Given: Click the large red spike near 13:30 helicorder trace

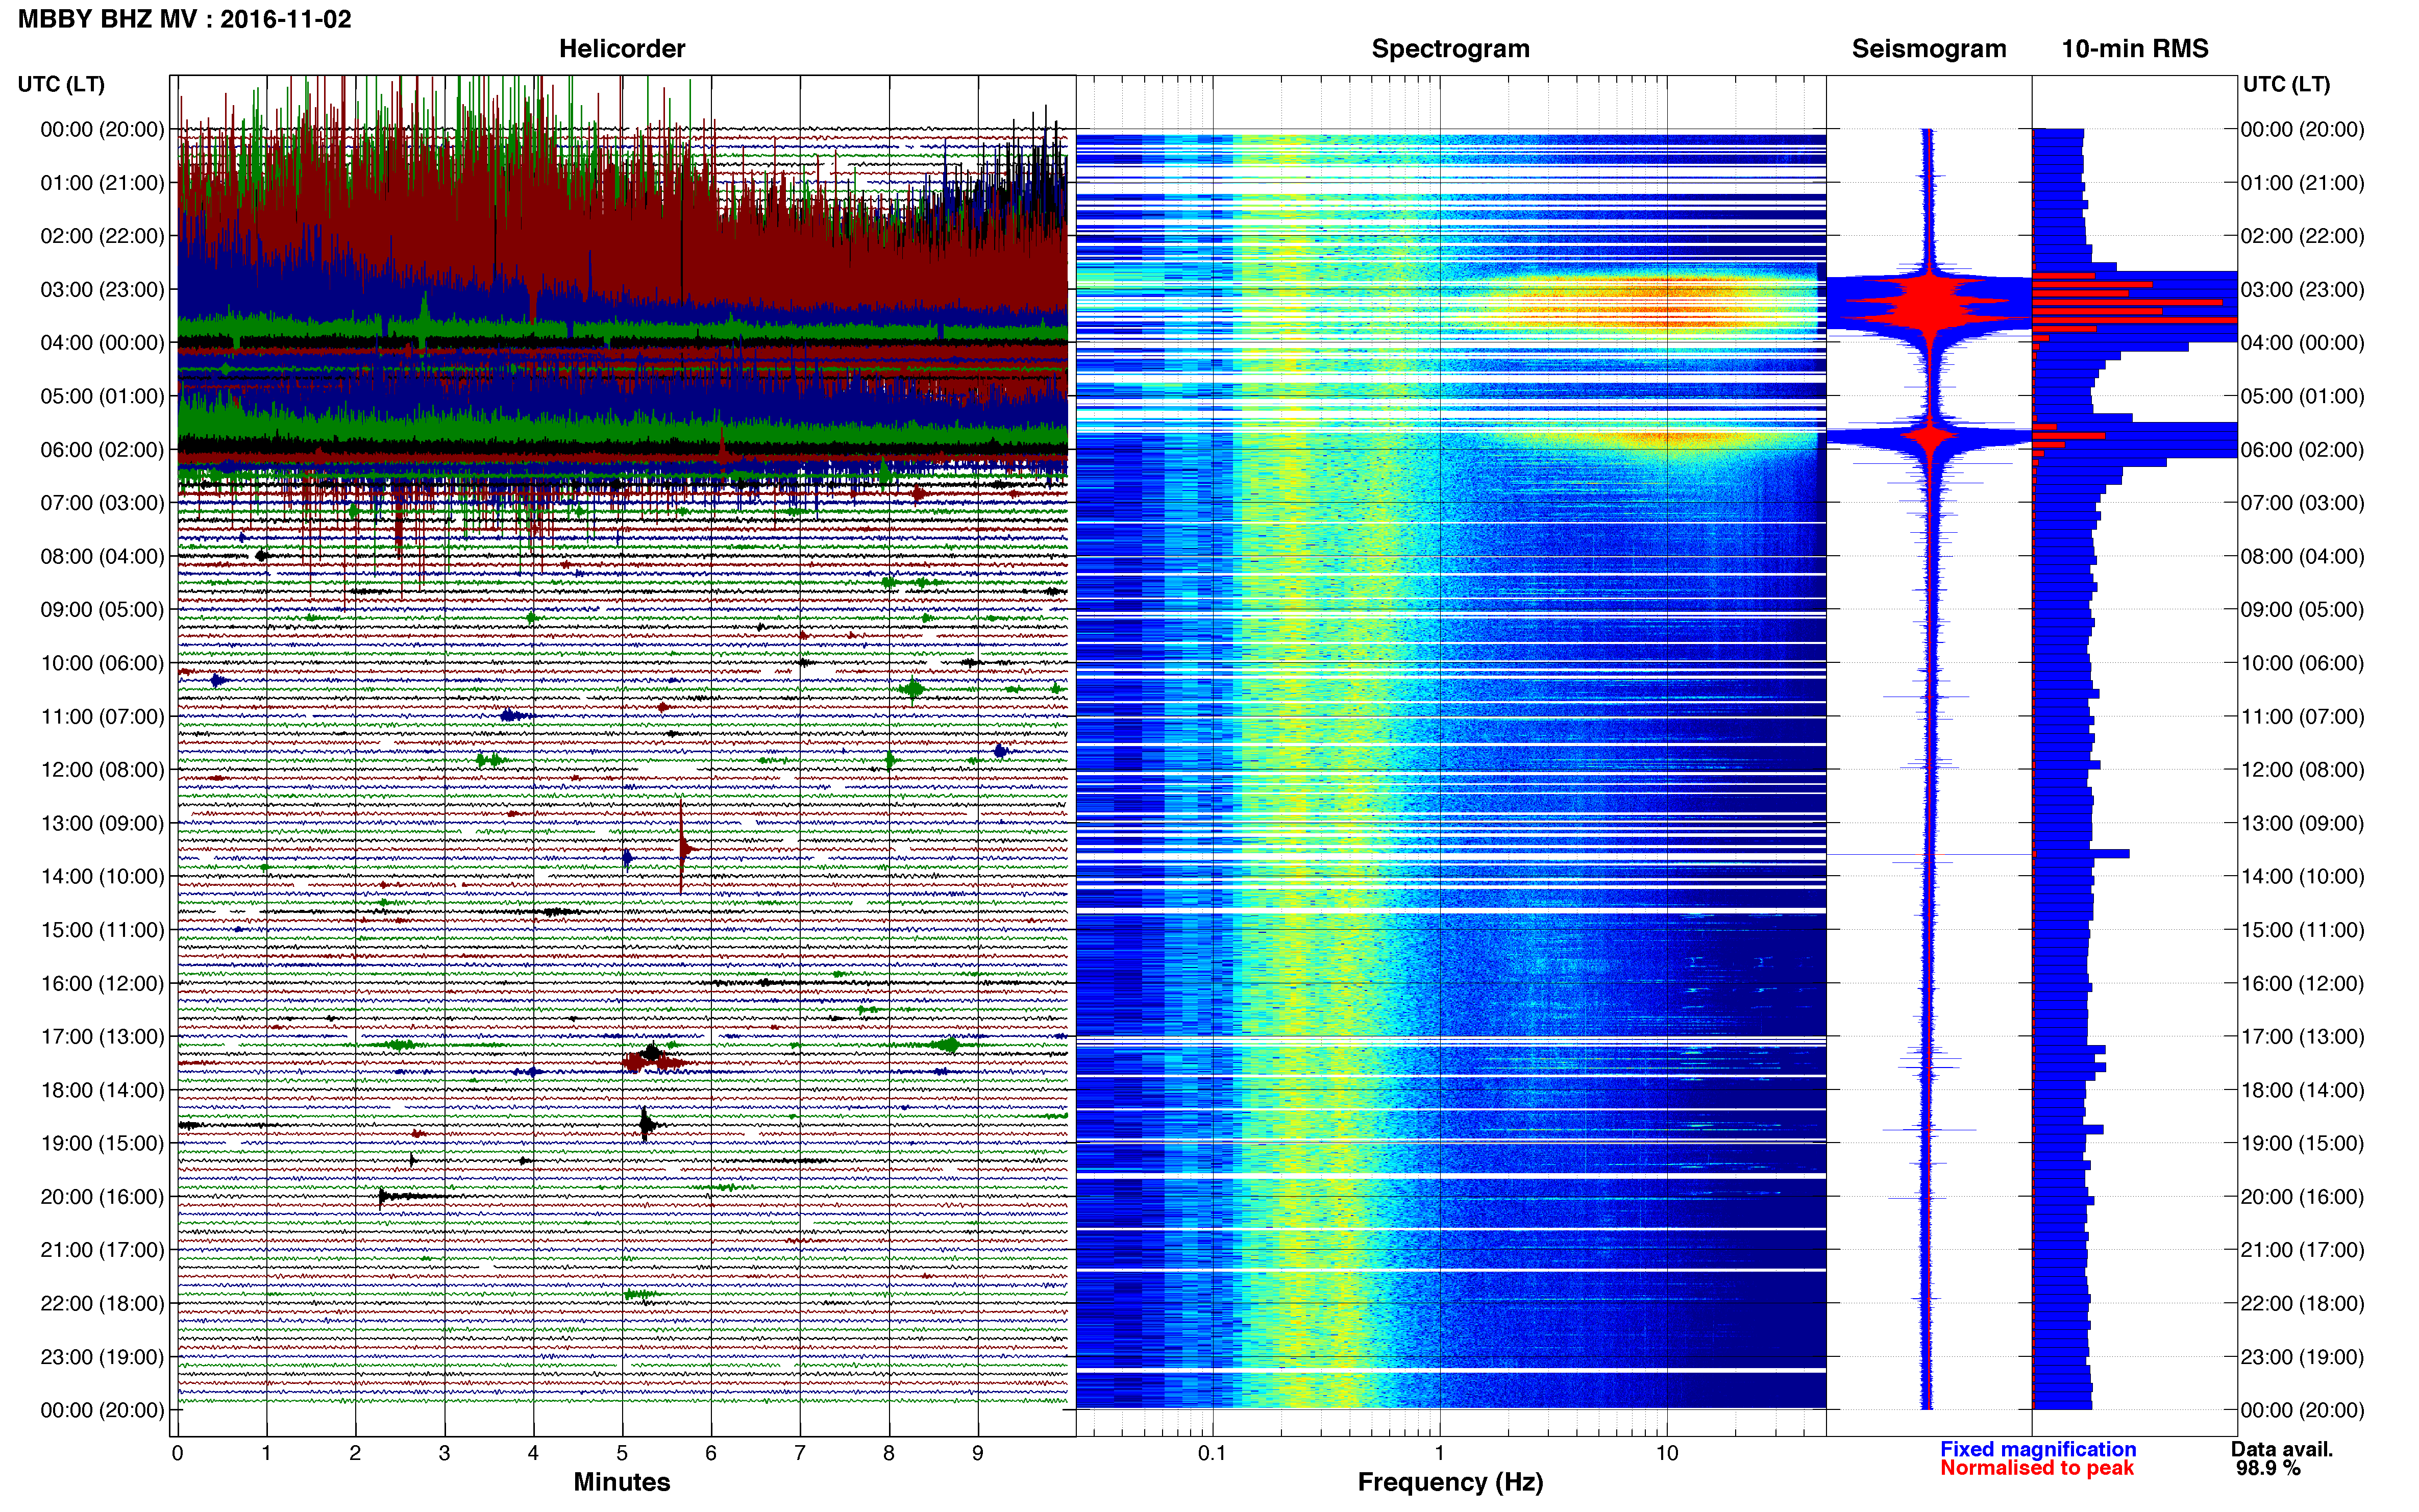Looking at the screenshot, I should click(682, 847).
